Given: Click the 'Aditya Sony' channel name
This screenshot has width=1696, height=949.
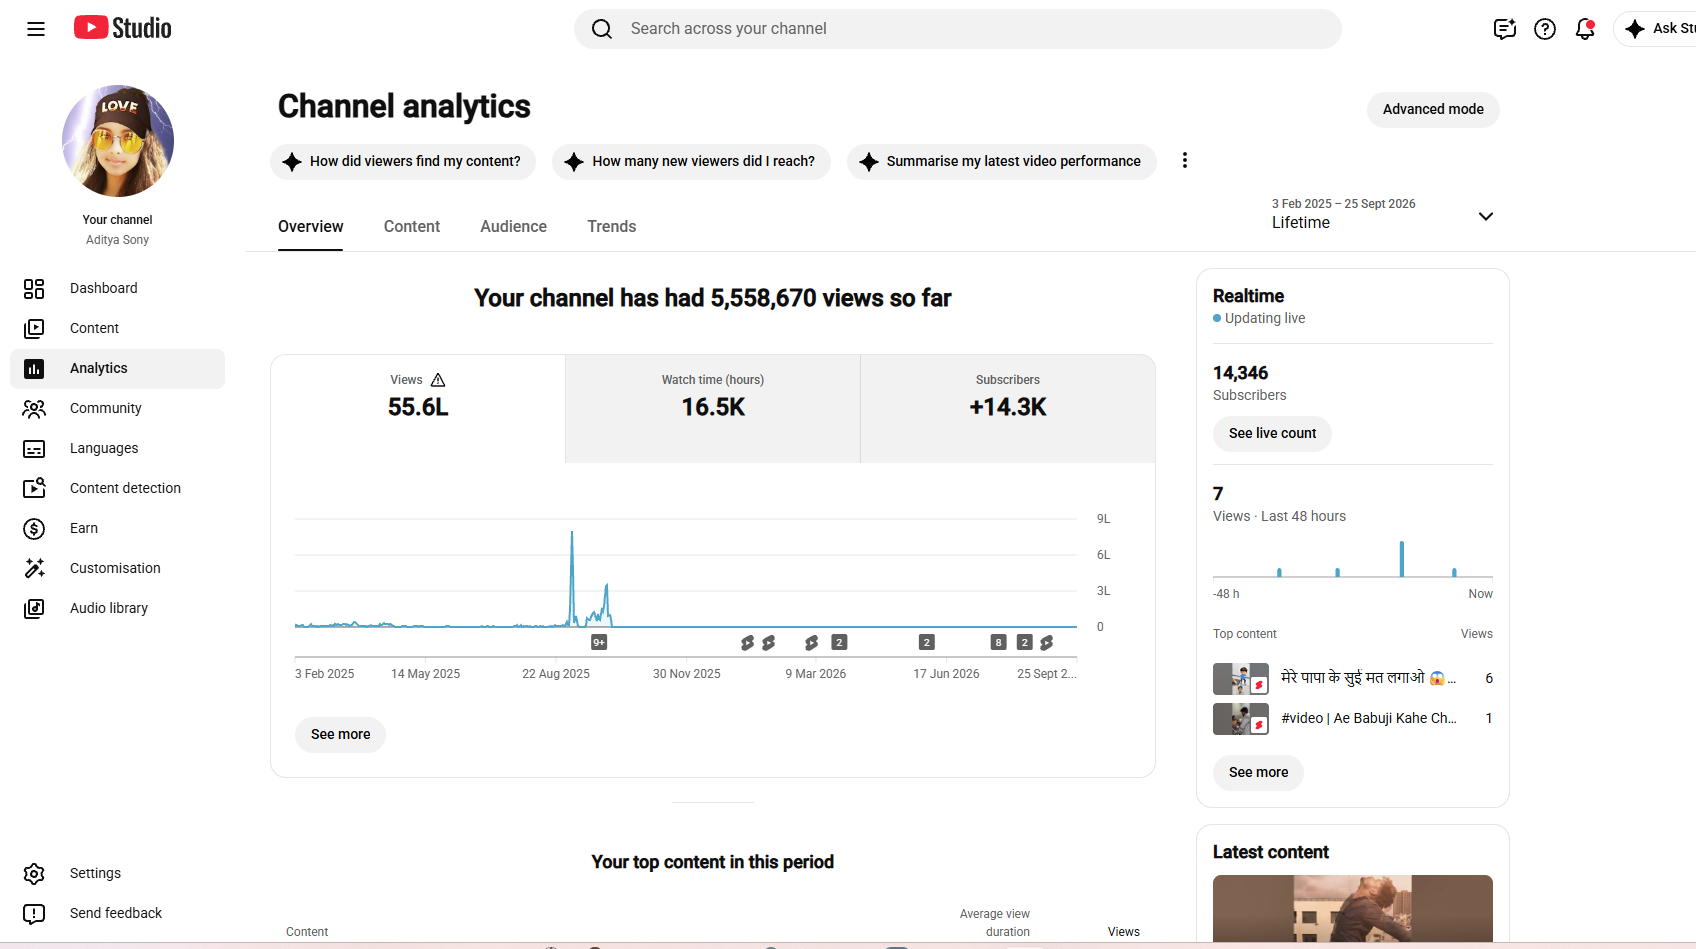Looking at the screenshot, I should point(117,240).
